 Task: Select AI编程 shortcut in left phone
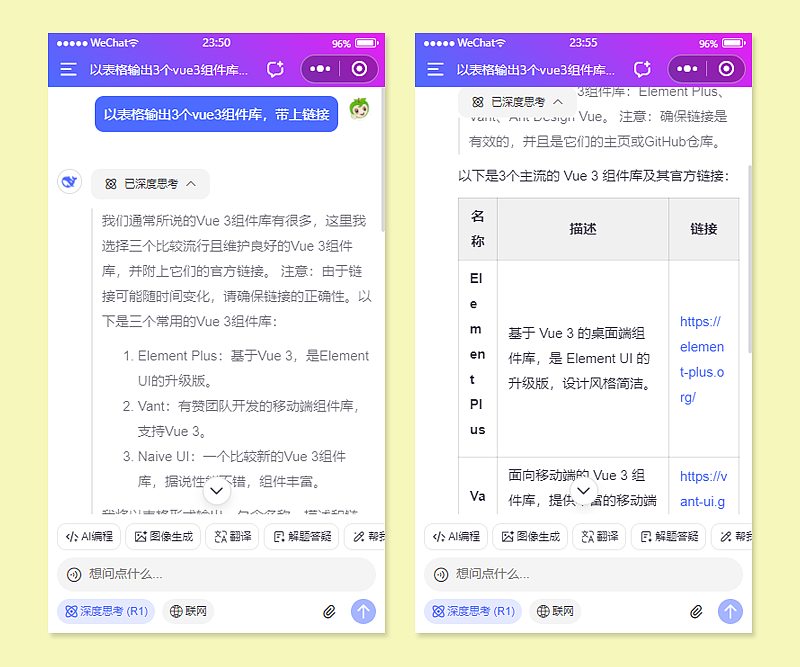coord(89,536)
